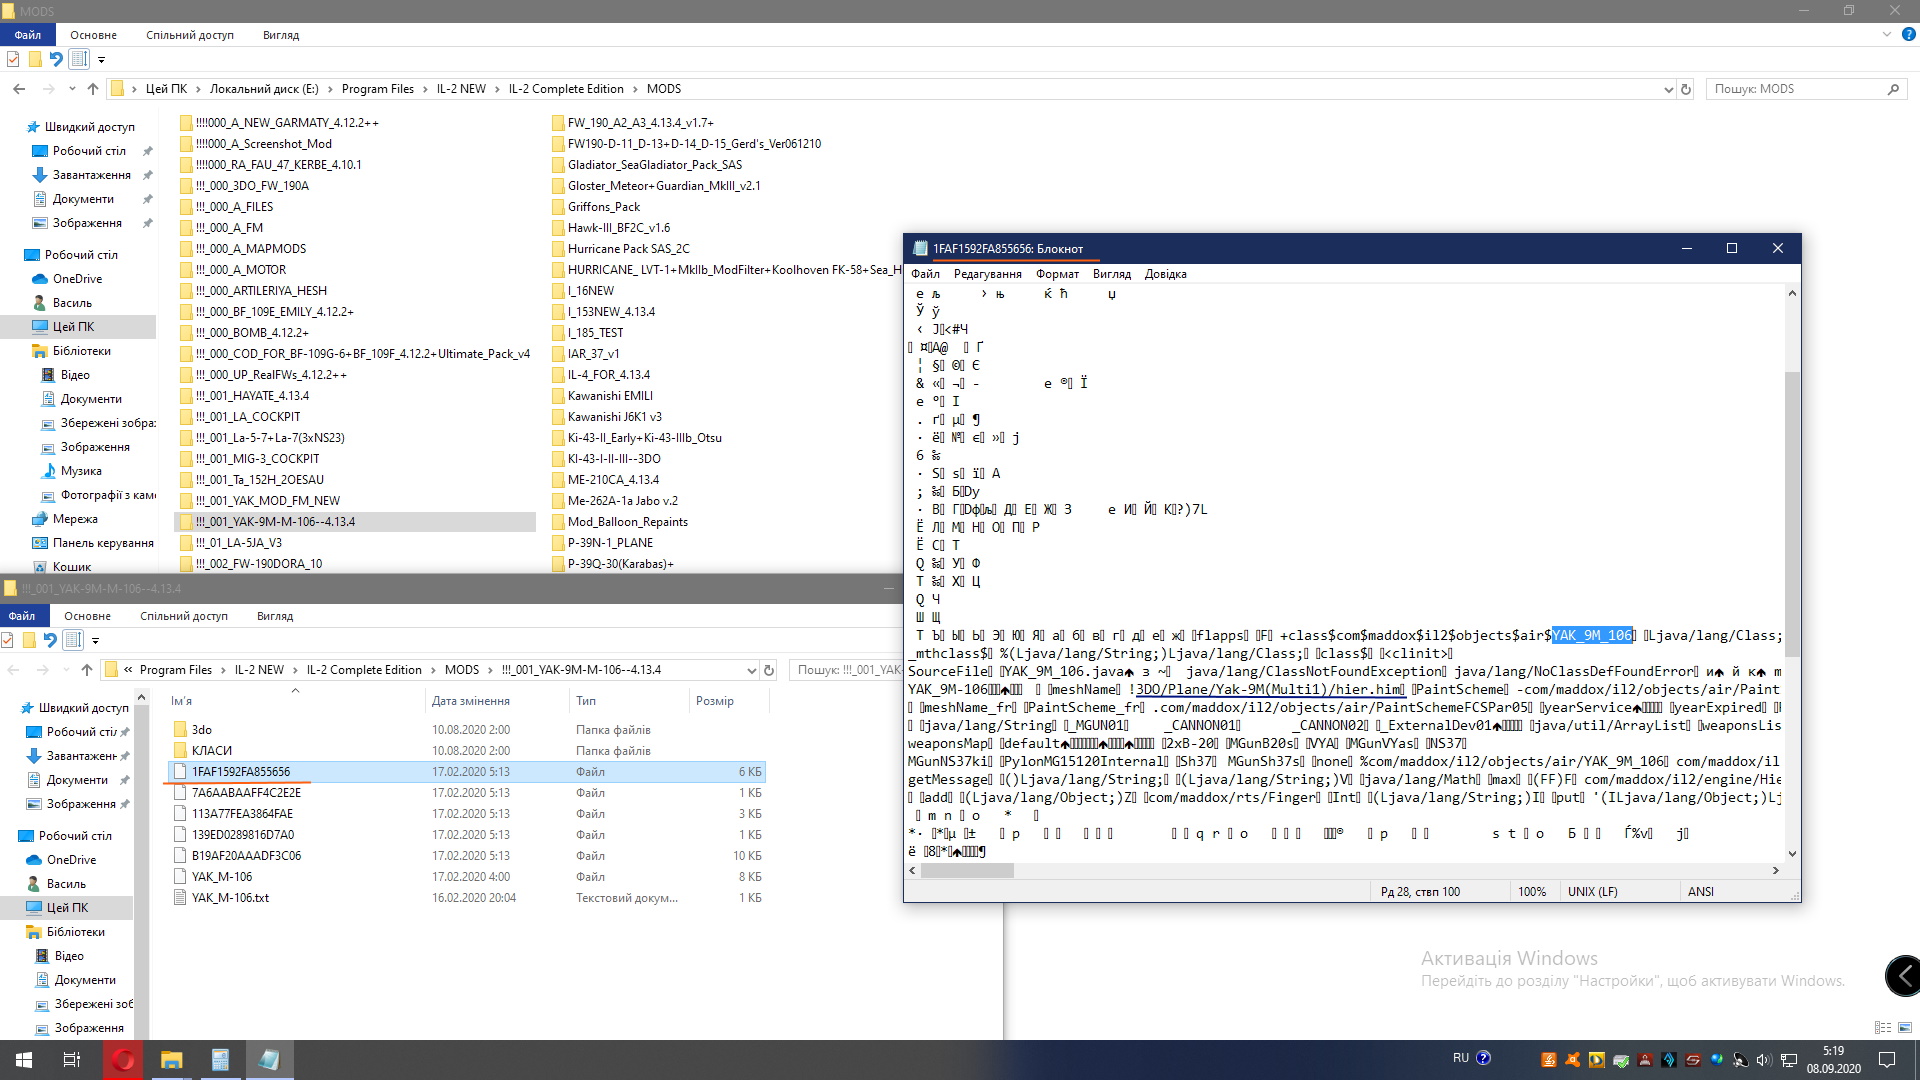
Task: Expand the ribbon chevron in the MODS window
Action: click(1886, 34)
